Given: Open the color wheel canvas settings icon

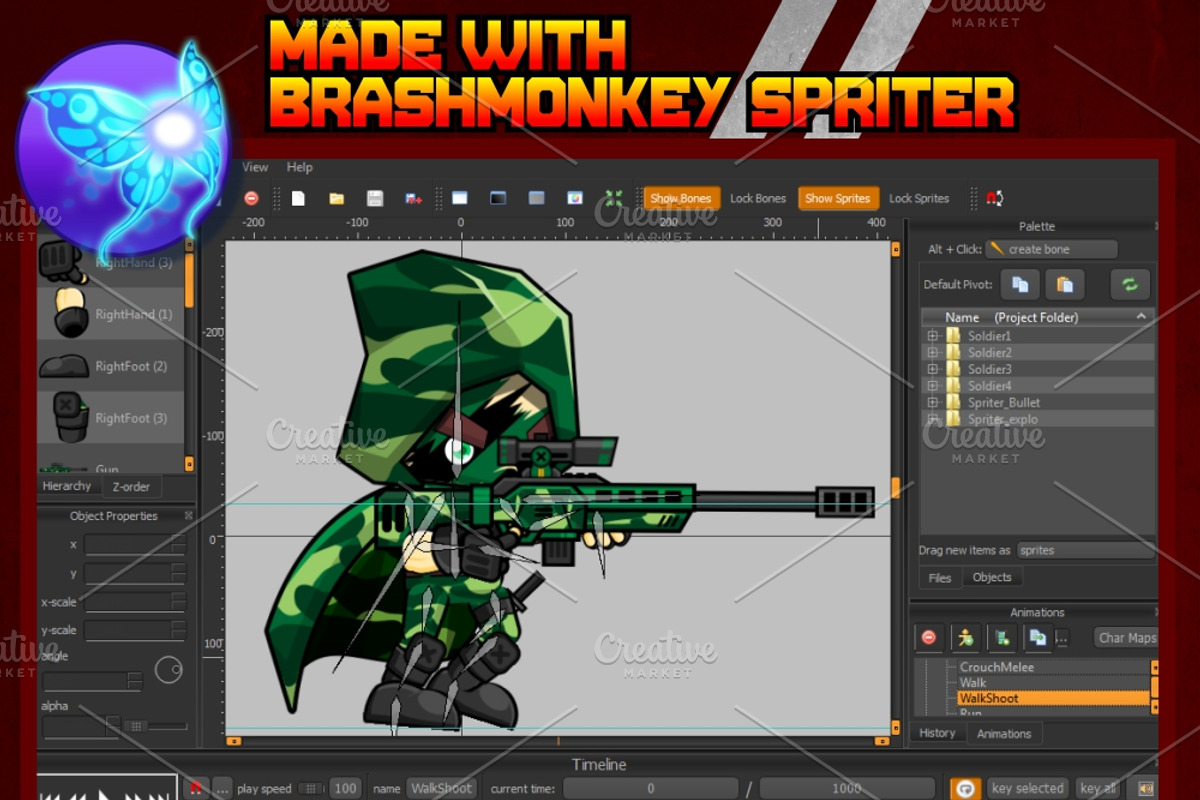Looking at the screenshot, I should (x=575, y=198).
